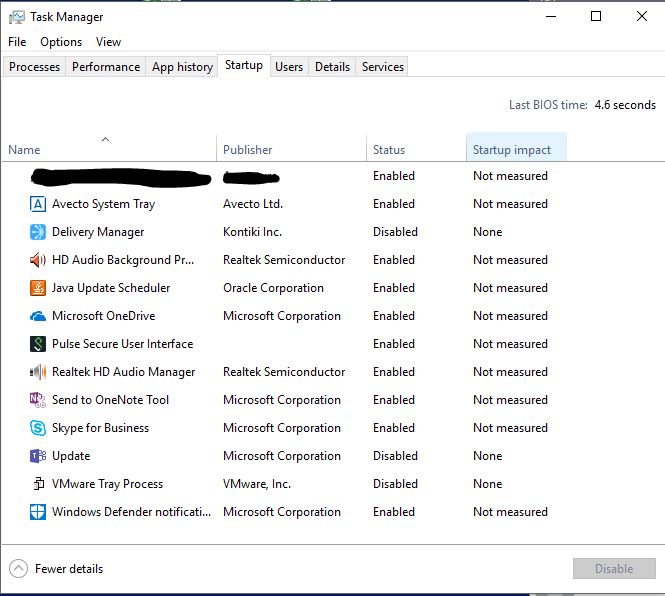Screen dimensions: 665x596
Task: Click Oracle Corporation publisher cell
Action: click(x=273, y=288)
